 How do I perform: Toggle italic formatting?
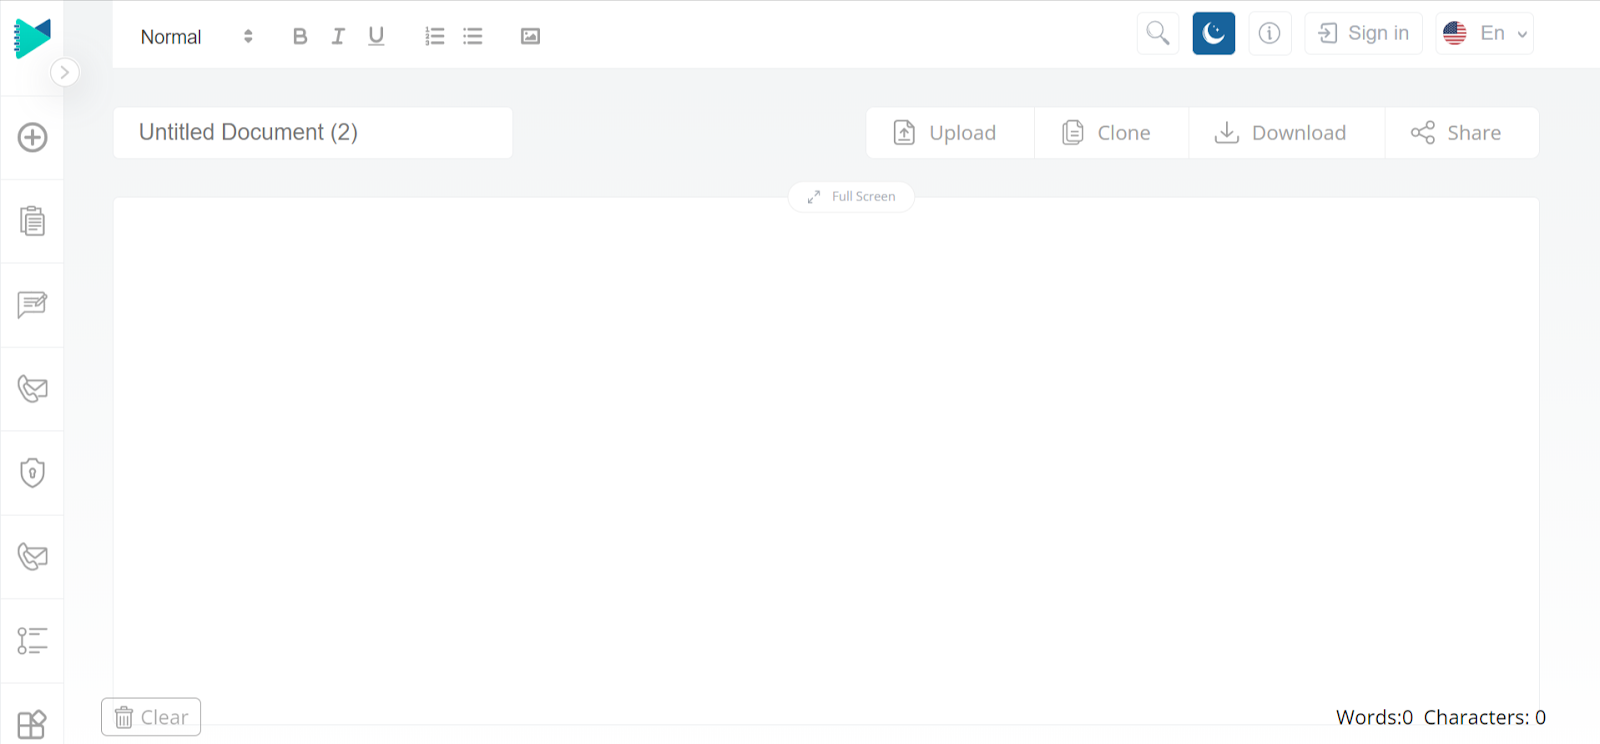pos(338,36)
